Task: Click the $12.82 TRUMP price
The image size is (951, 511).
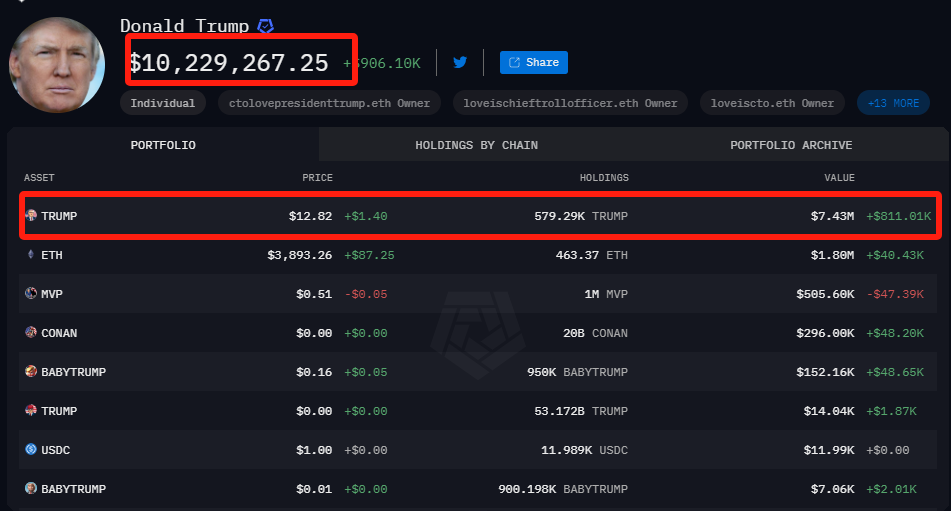Action: [311, 216]
